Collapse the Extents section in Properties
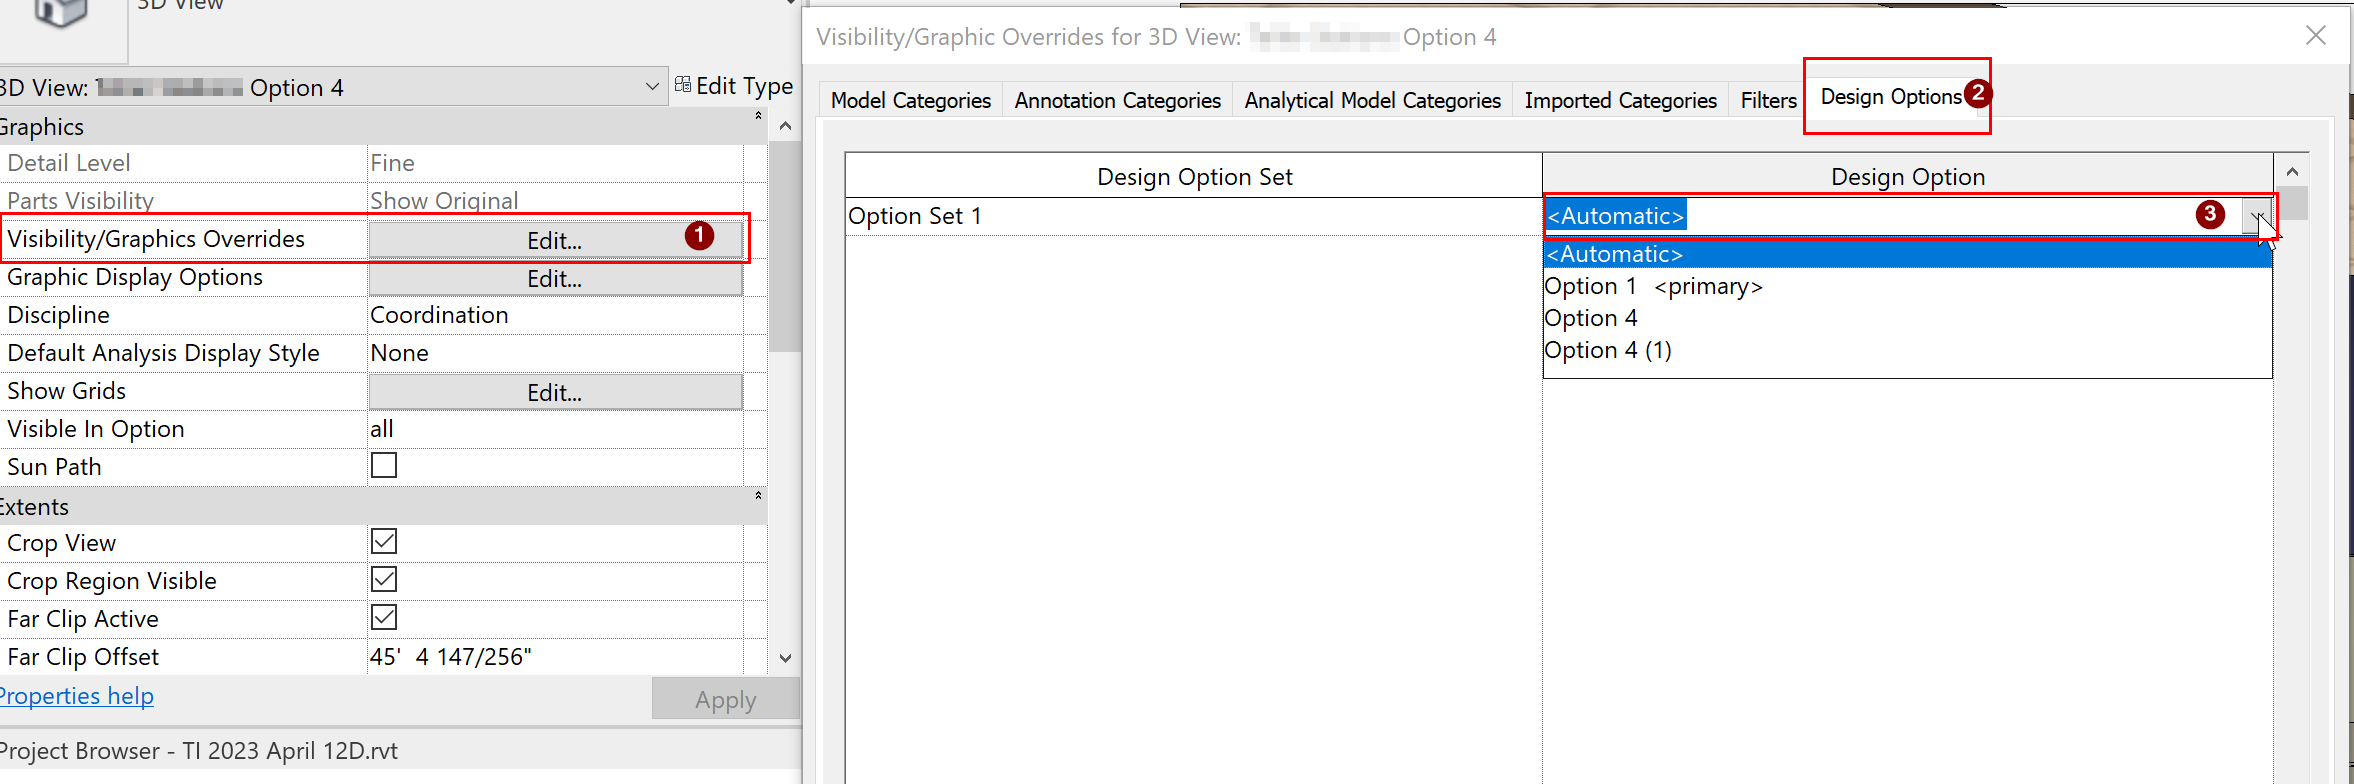Image resolution: width=2354 pixels, height=784 pixels. point(758,496)
